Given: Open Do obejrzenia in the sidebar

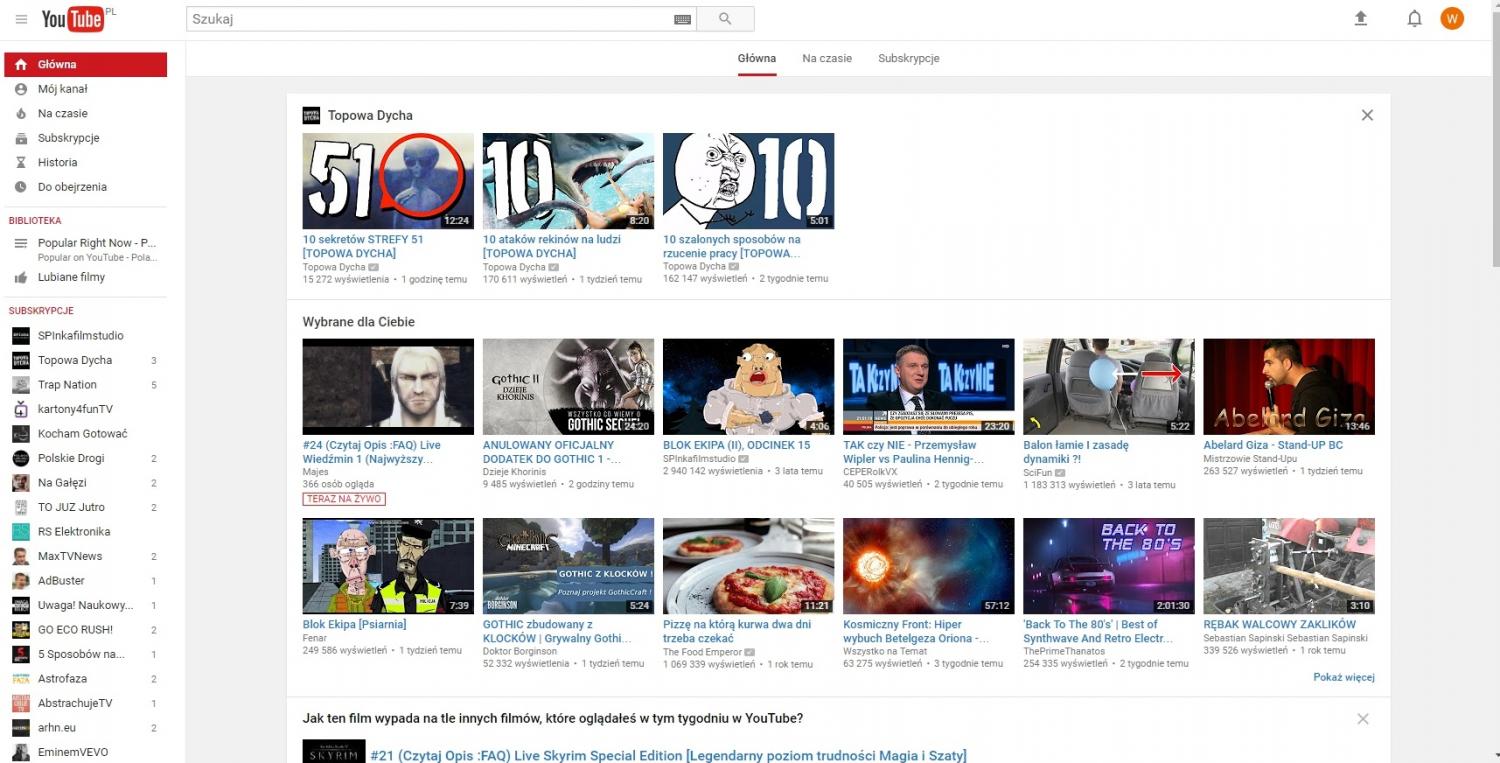Looking at the screenshot, I should pos(72,187).
